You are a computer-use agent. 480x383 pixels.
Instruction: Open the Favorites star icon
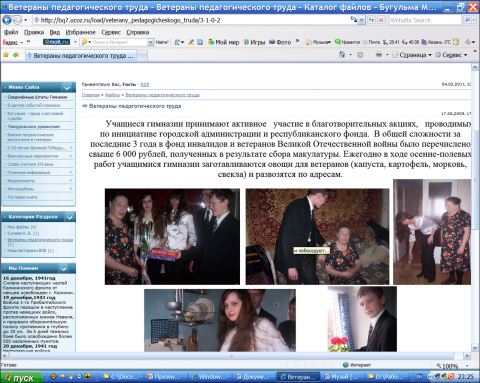tap(6, 55)
